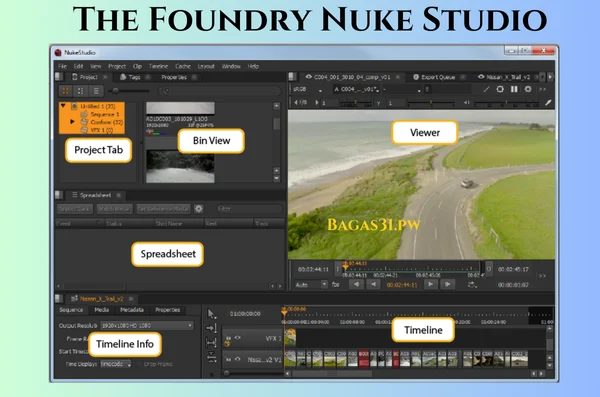Step back one frame
The width and height of the screenshot is (600, 397).
pos(373,284)
